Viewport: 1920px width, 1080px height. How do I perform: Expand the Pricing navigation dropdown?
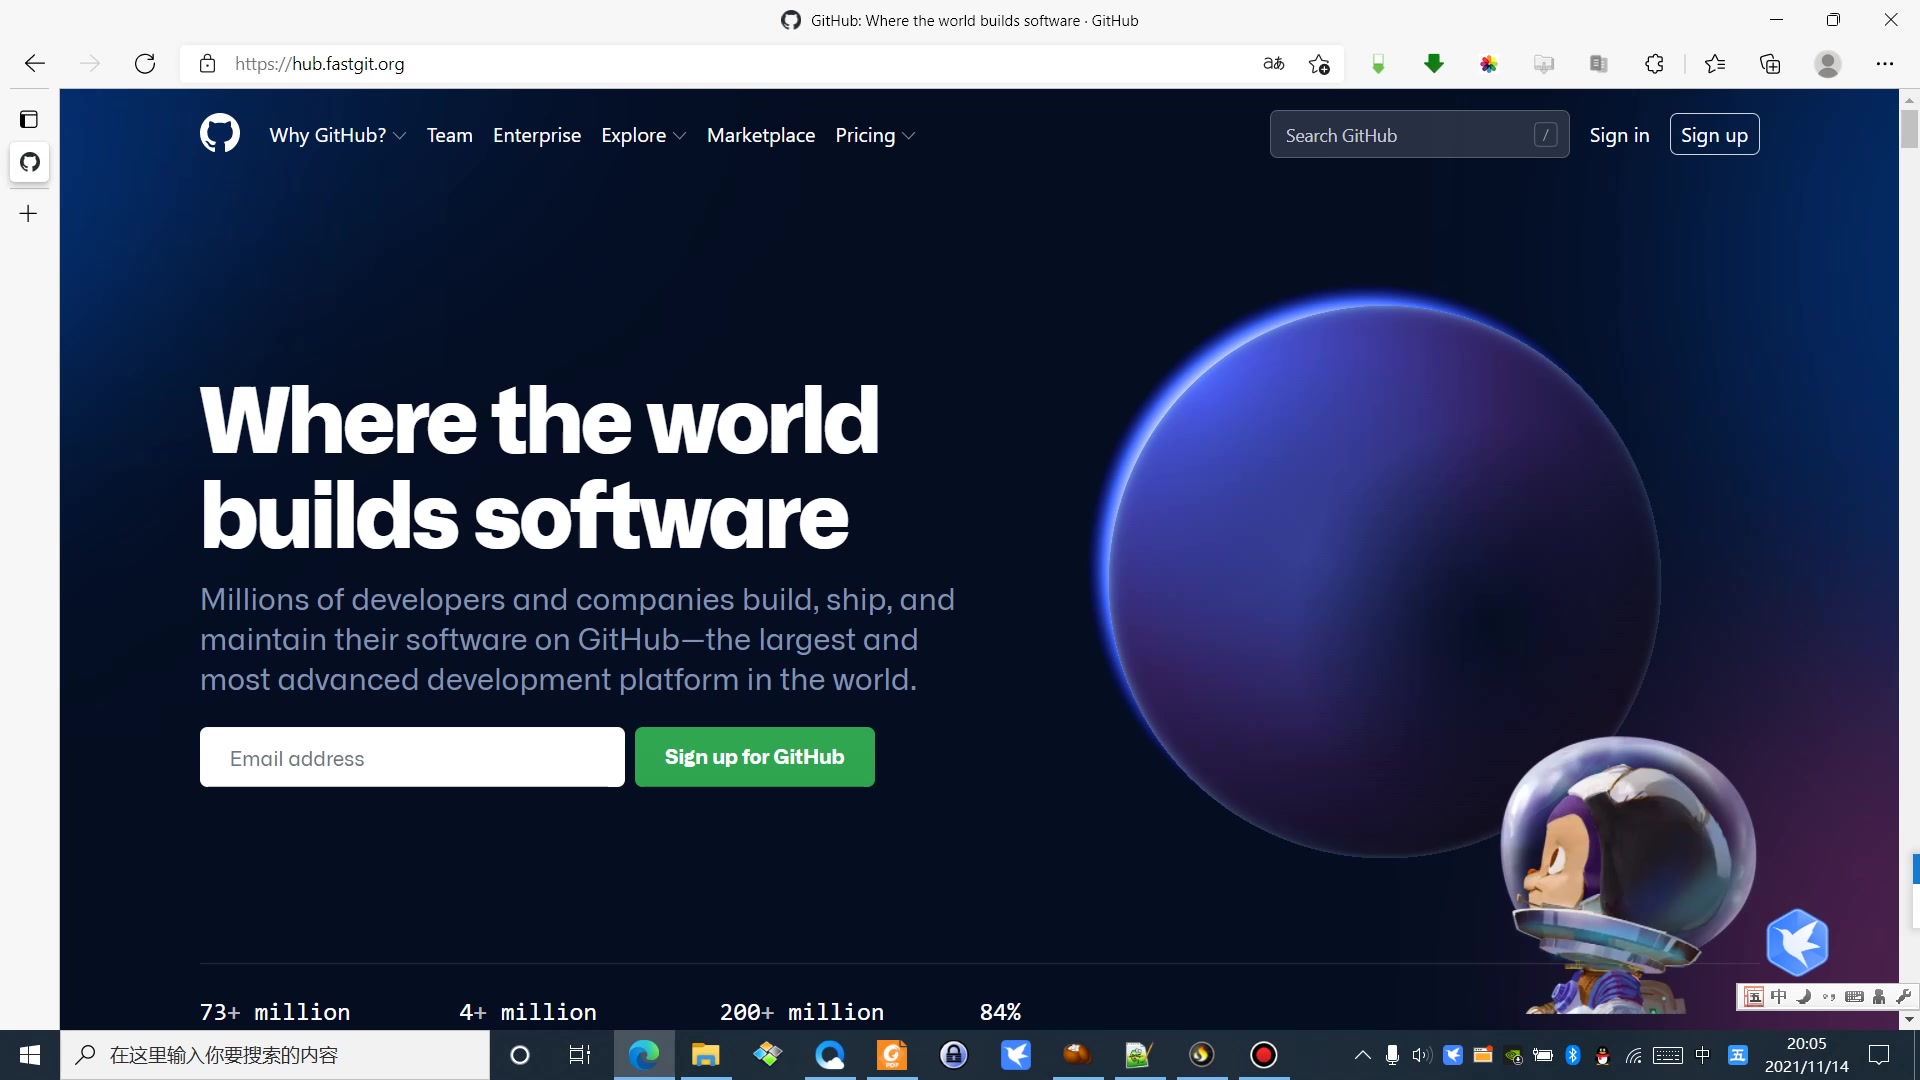click(876, 135)
